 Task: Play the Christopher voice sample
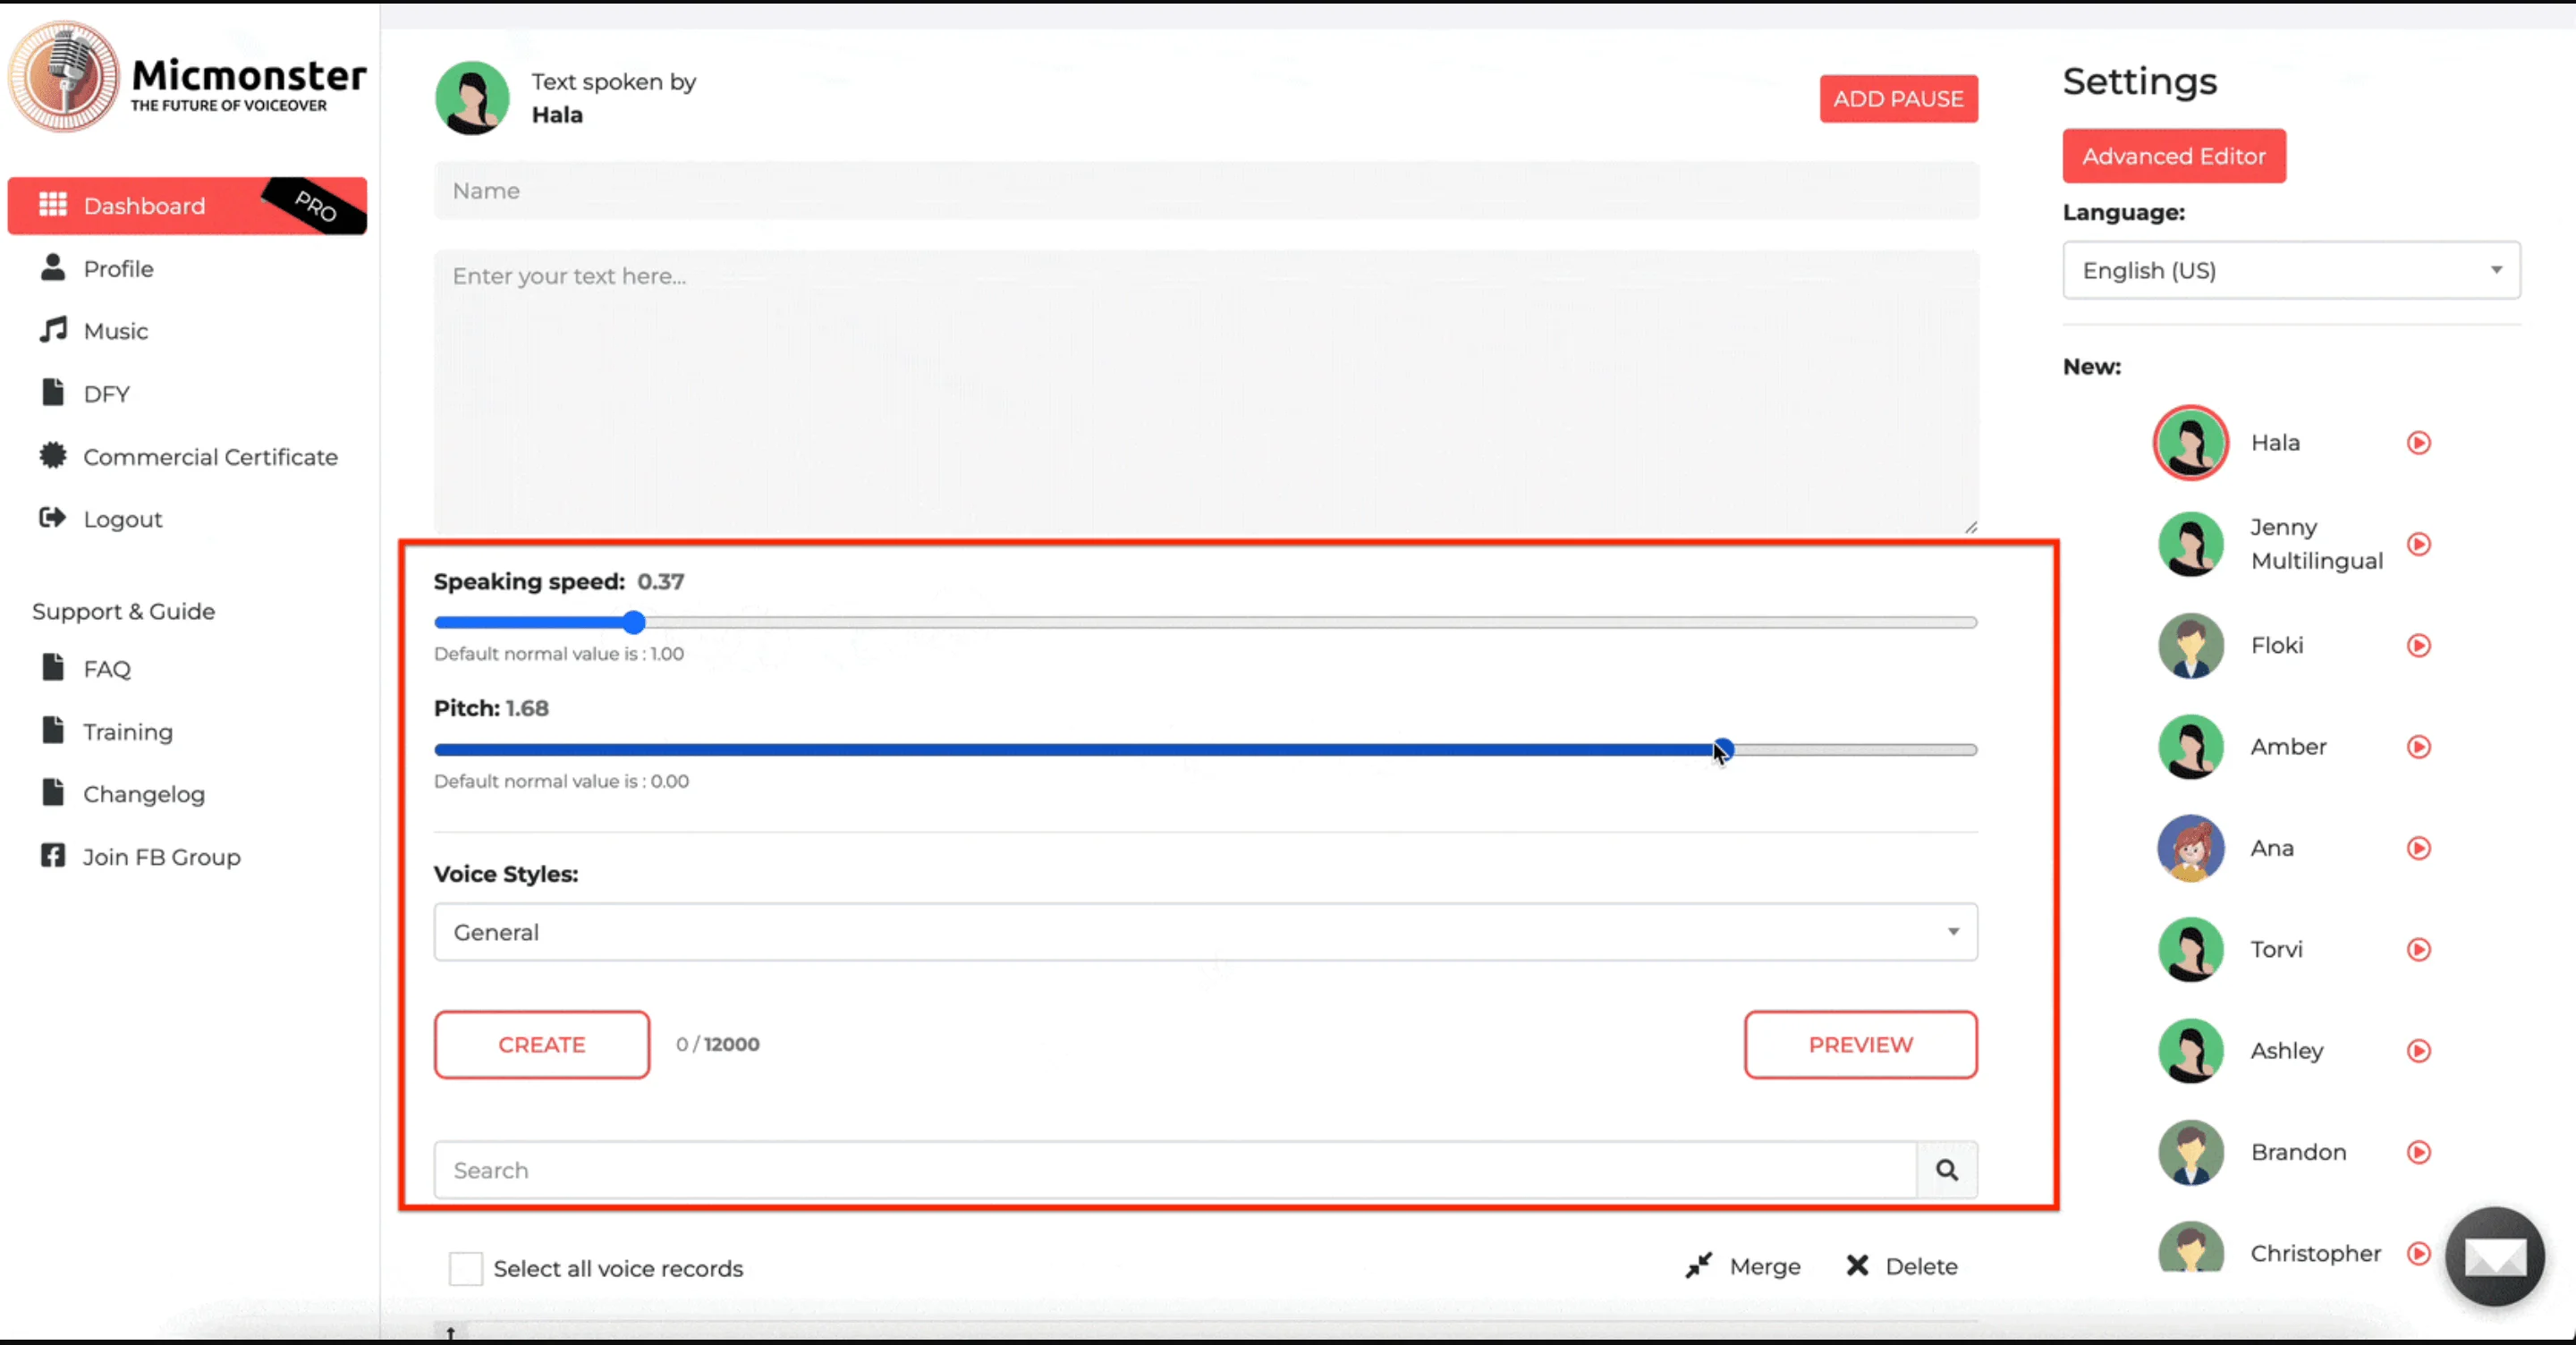coord(2418,1253)
